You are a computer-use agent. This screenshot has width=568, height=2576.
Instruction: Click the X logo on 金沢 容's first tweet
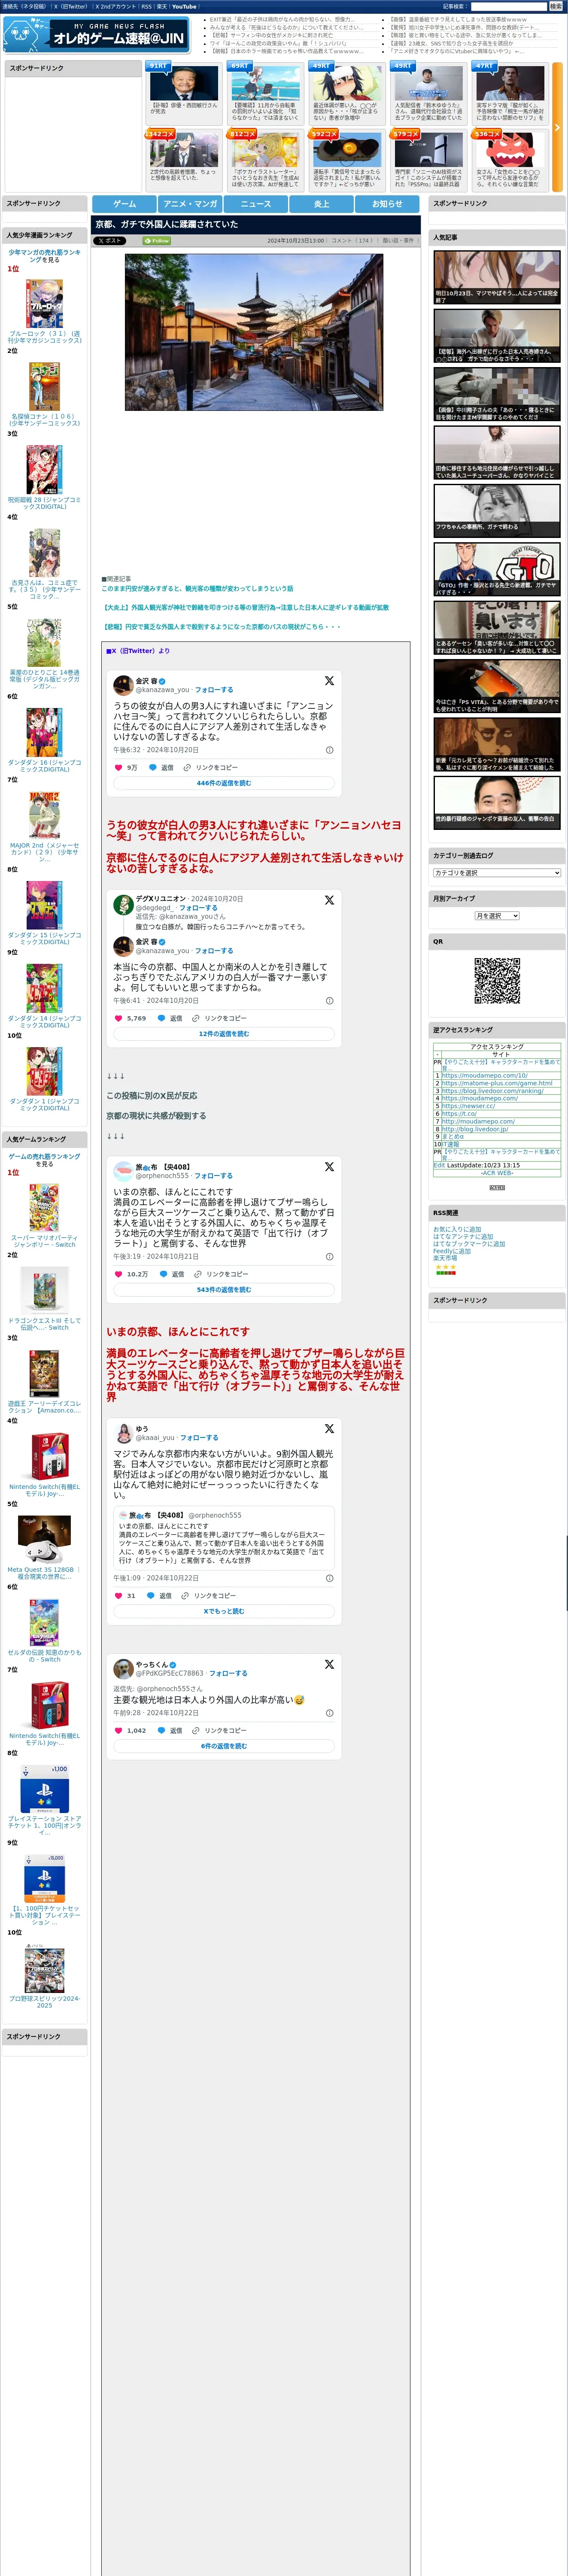329,680
